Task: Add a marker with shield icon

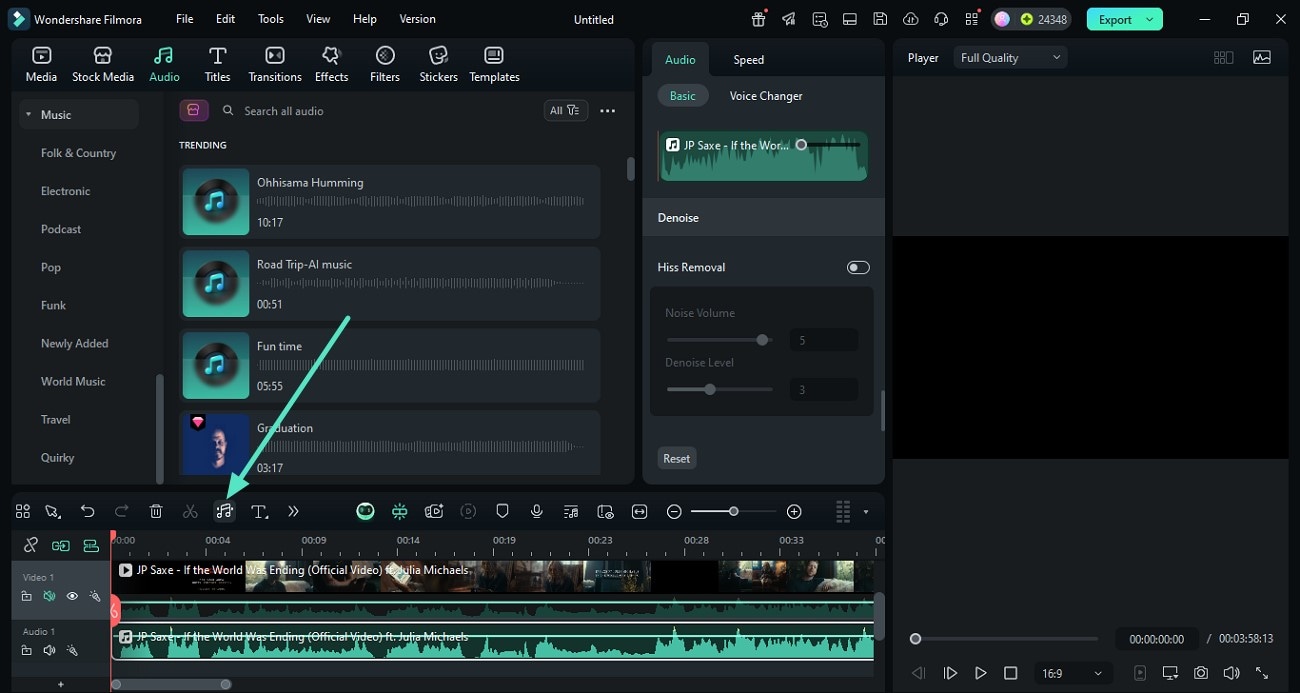Action: (x=502, y=511)
